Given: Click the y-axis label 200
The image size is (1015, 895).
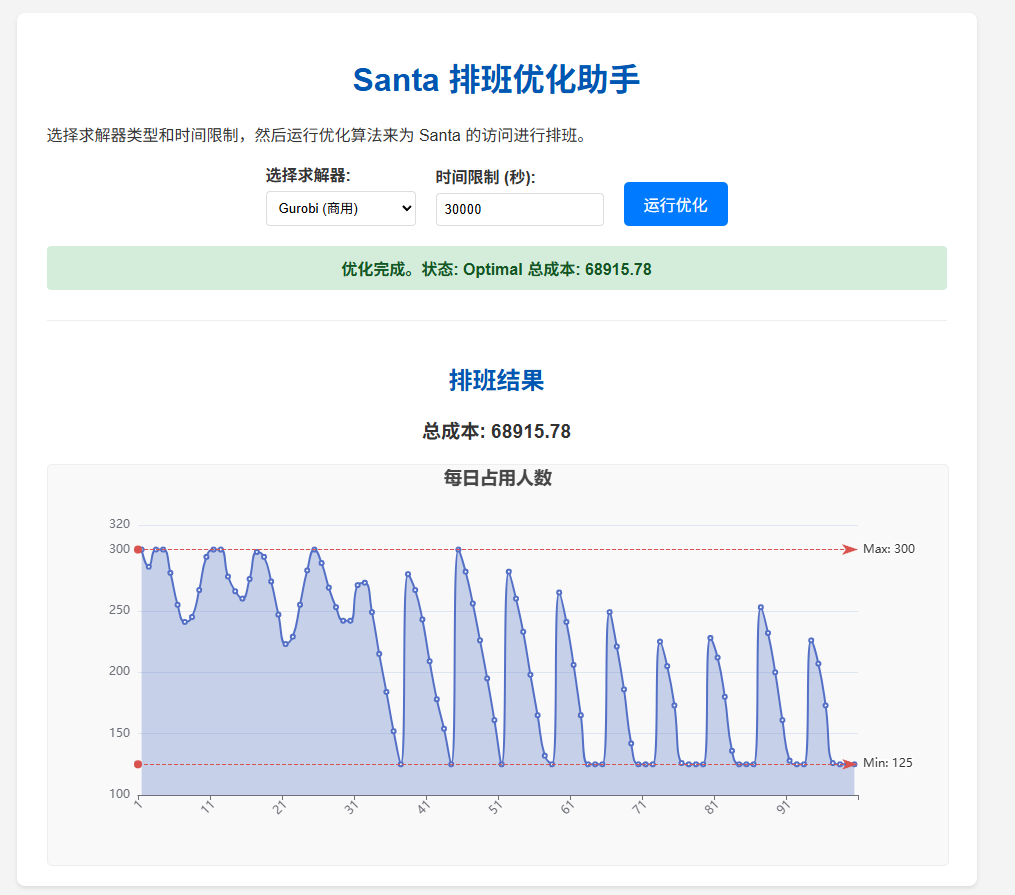Looking at the screenshot, I should (x=119, y=671).
